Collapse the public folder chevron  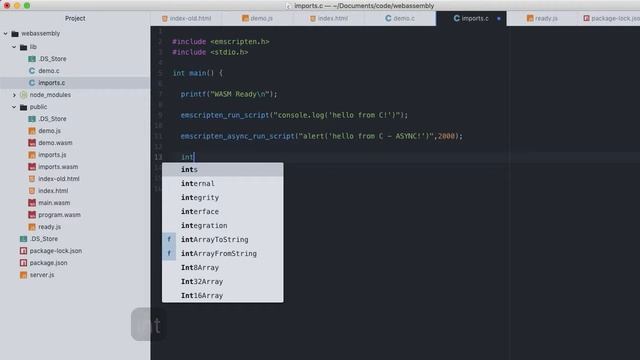point(14,107)
